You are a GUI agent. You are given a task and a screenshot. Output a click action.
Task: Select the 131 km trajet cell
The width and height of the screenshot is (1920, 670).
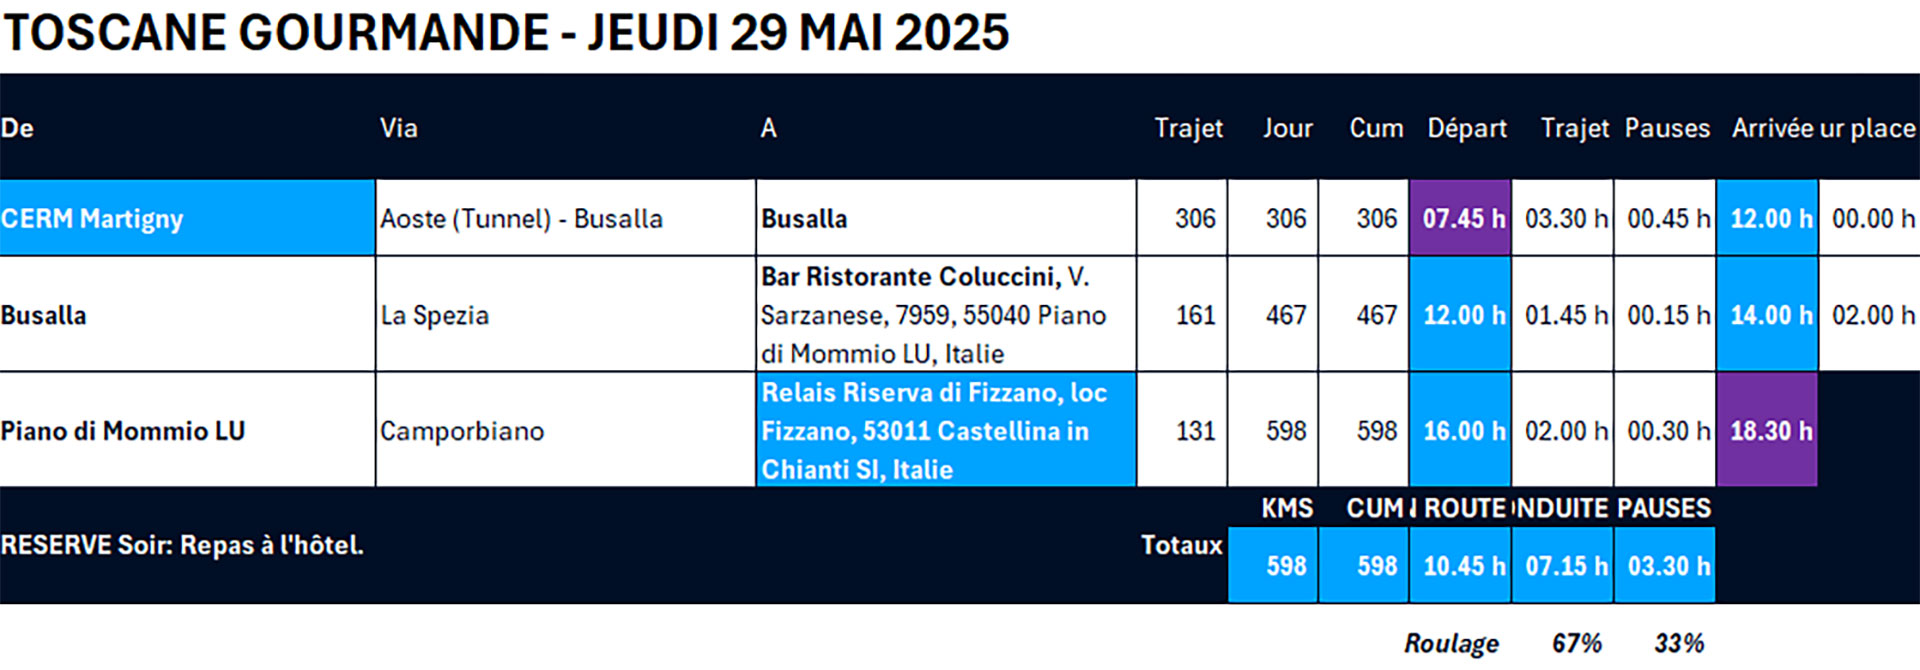pos(1183,431)
